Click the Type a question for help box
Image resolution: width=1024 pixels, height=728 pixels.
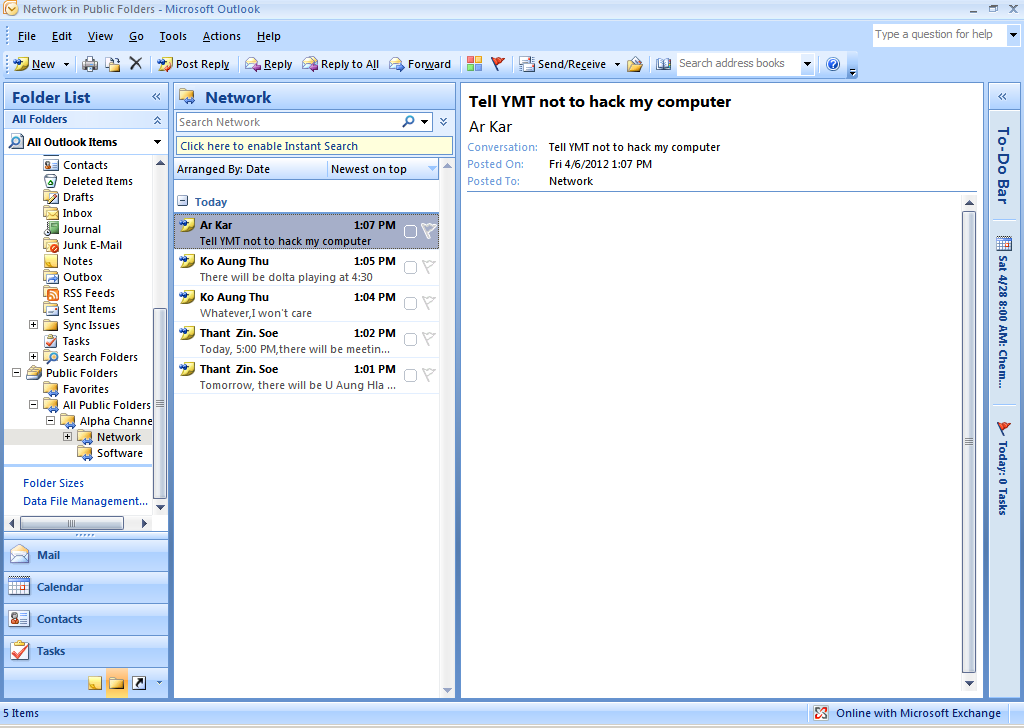pos(938,35)
